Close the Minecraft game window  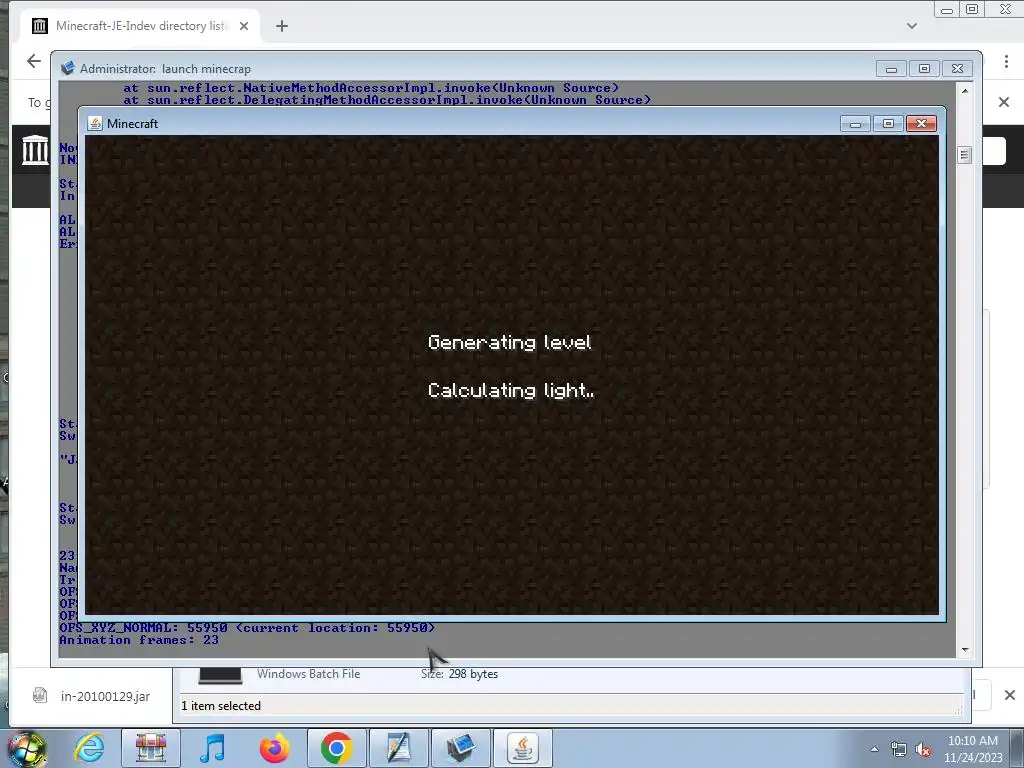(921, 124)
